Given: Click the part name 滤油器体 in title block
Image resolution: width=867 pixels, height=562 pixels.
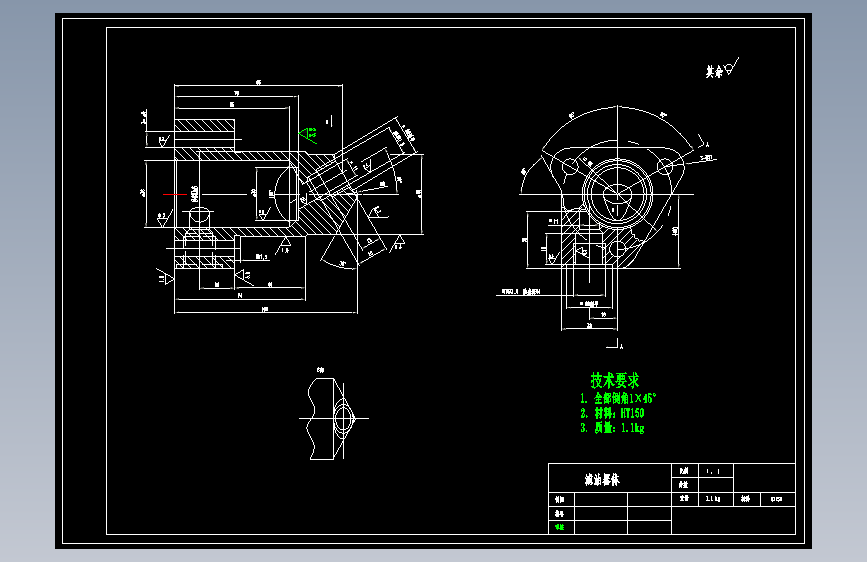Looking at the screenshot, I should [x=602, y=480].
